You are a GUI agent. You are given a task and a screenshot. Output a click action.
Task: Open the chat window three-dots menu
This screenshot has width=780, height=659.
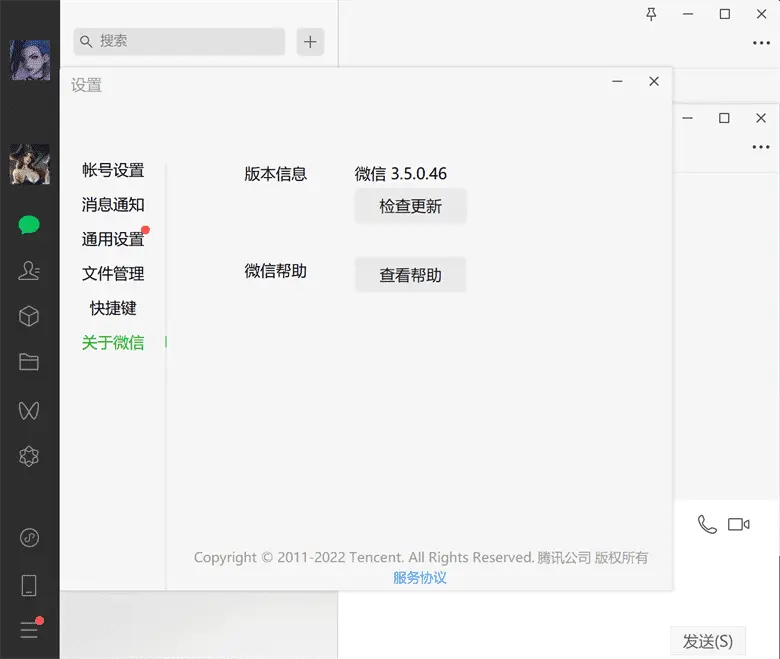[761, 147]
